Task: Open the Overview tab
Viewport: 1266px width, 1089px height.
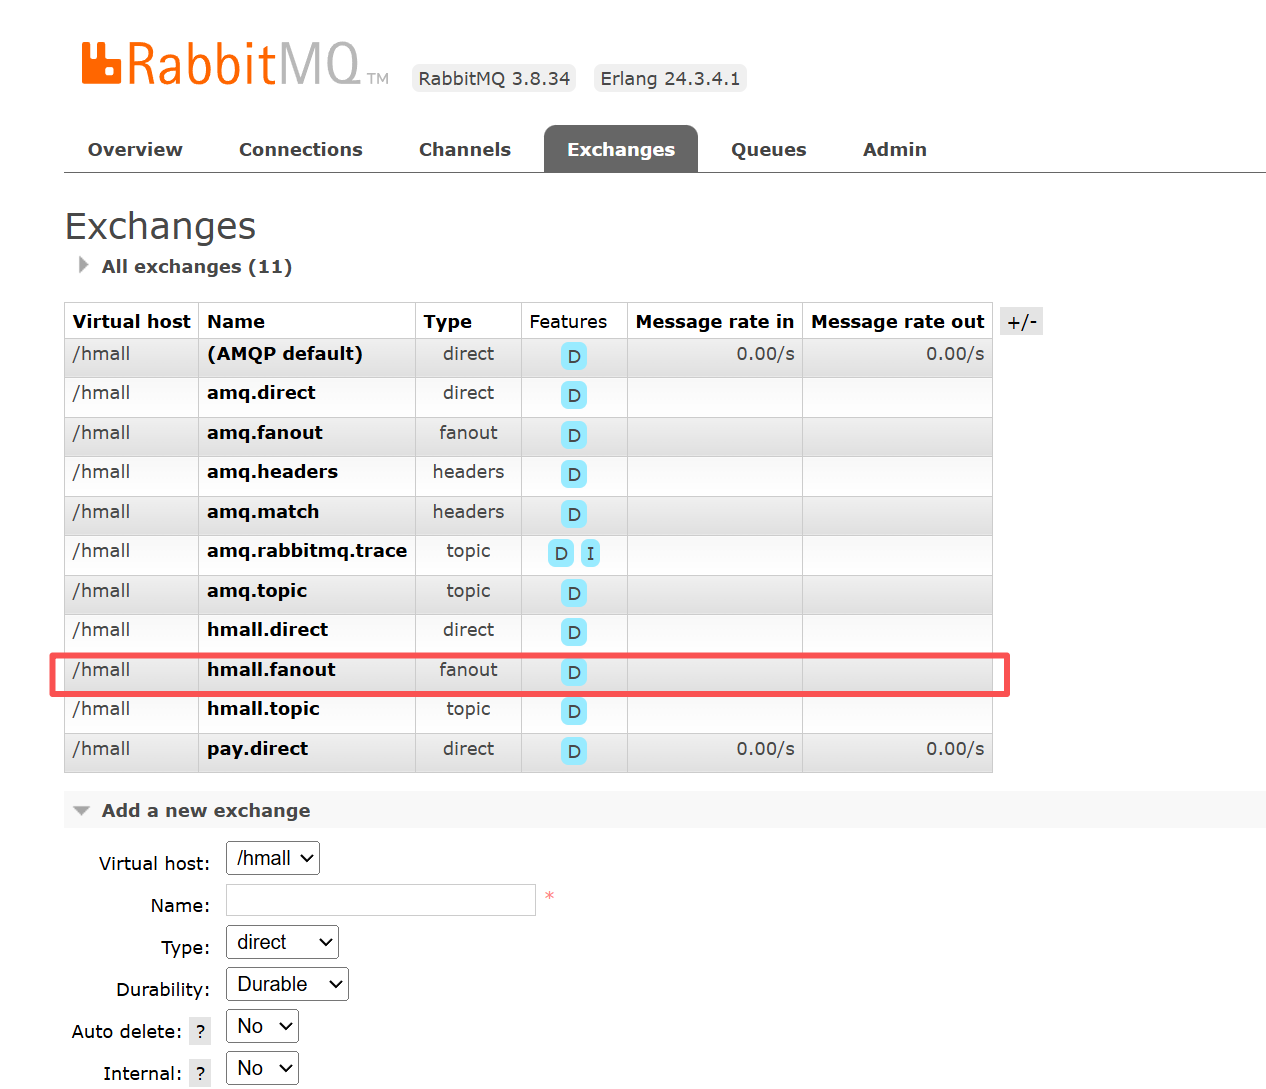Action: [135, 149]
